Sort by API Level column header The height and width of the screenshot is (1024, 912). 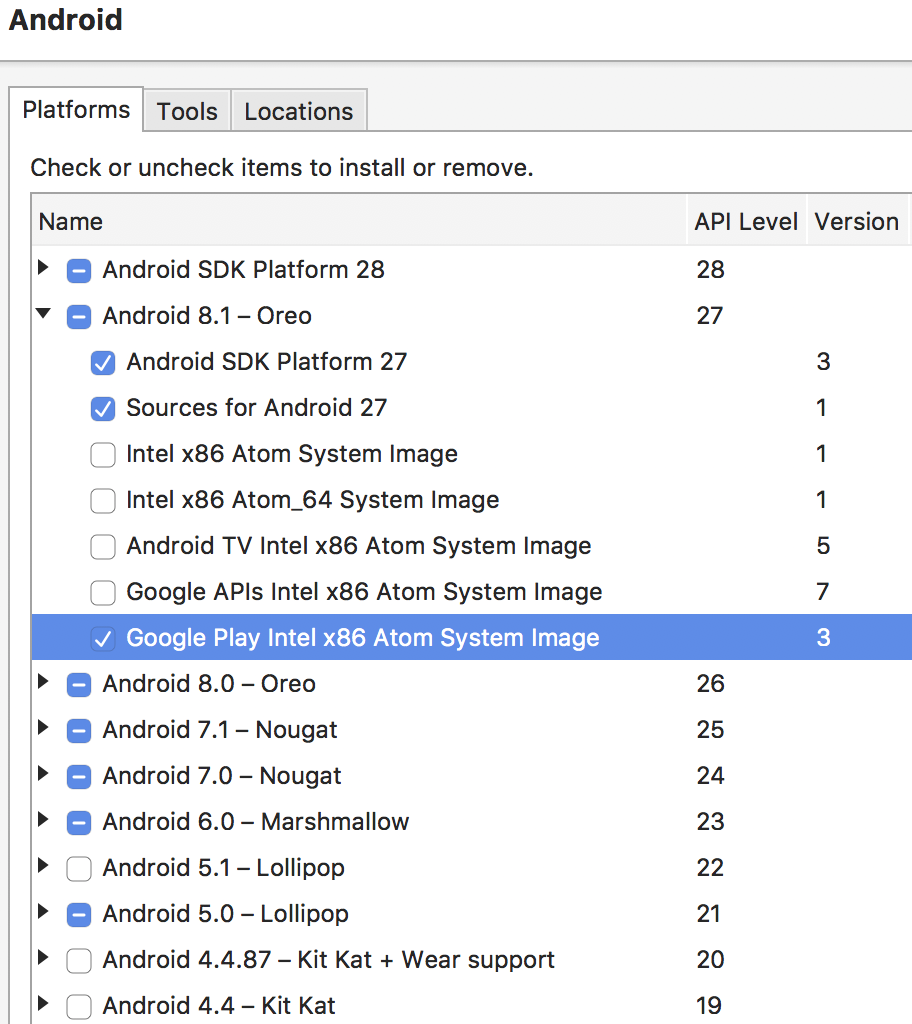coord(746,221)
